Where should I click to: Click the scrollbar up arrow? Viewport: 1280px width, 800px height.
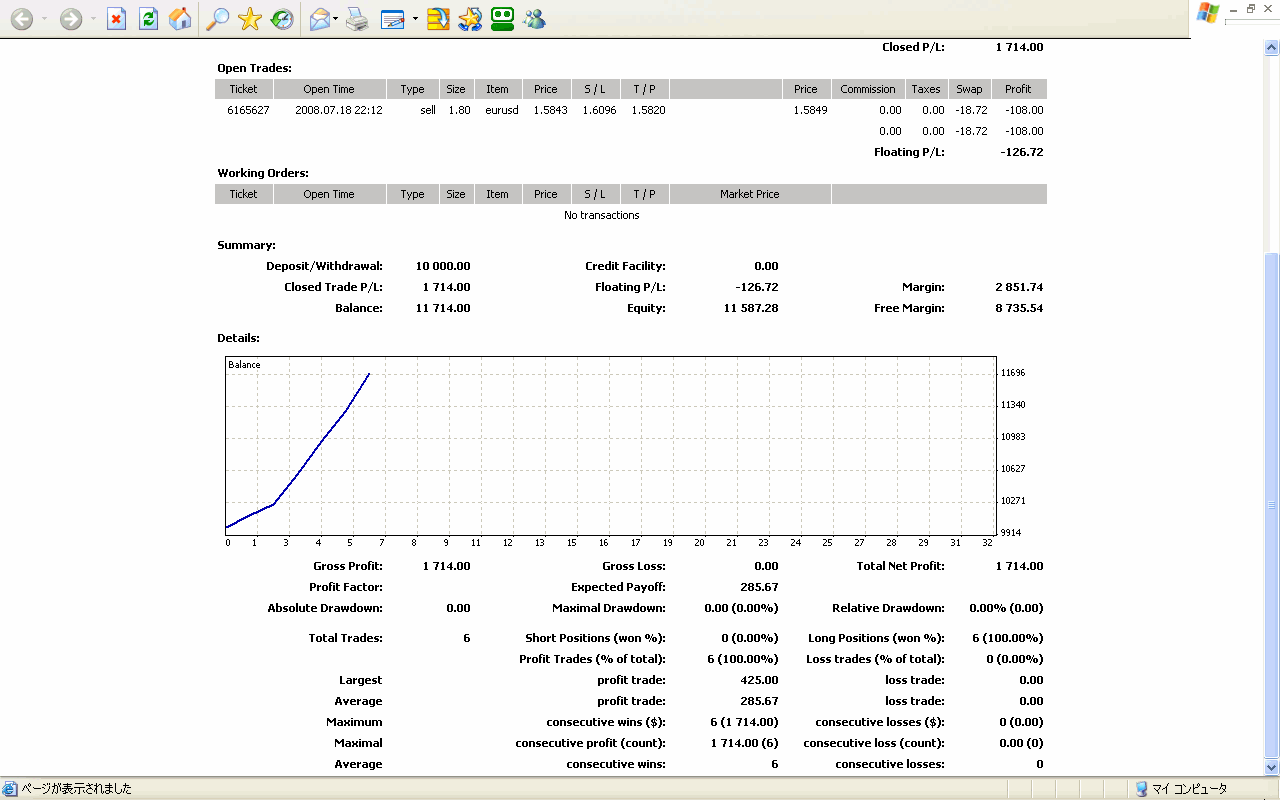1271,47
